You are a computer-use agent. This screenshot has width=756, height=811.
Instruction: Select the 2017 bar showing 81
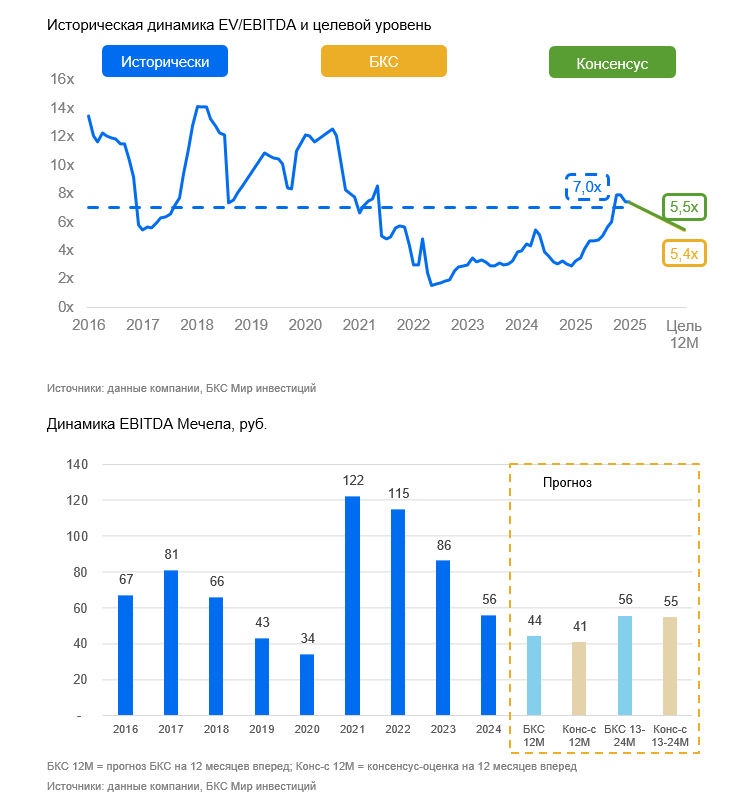170,643
